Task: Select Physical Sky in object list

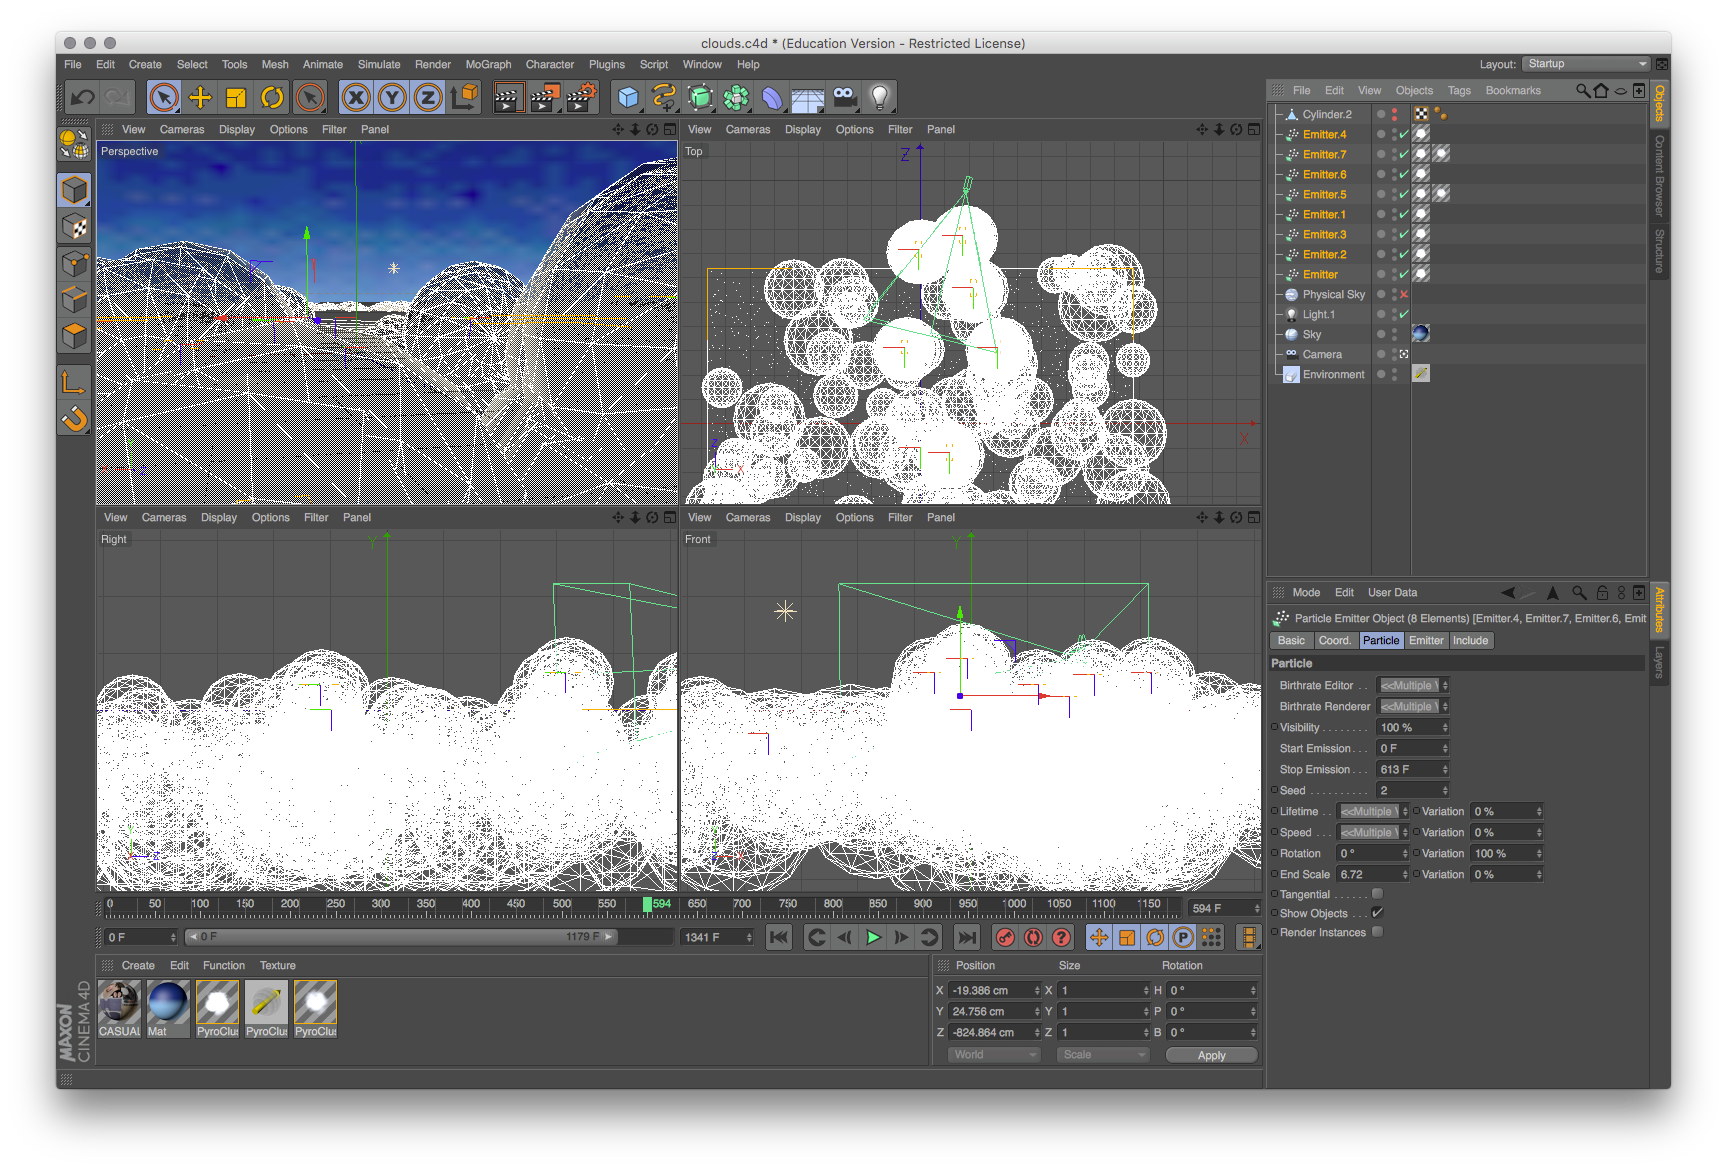Action: (x=1333, y=295)
